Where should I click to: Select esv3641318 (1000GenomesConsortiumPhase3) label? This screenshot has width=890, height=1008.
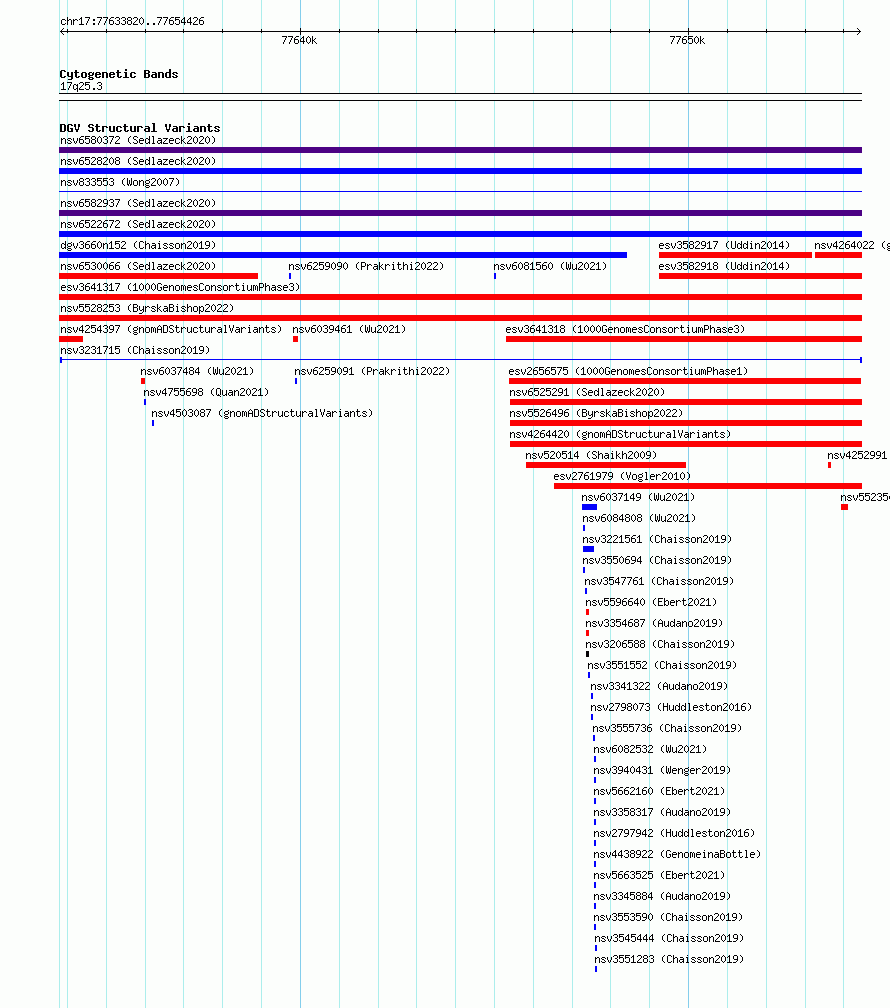click(x=625, y=329)
